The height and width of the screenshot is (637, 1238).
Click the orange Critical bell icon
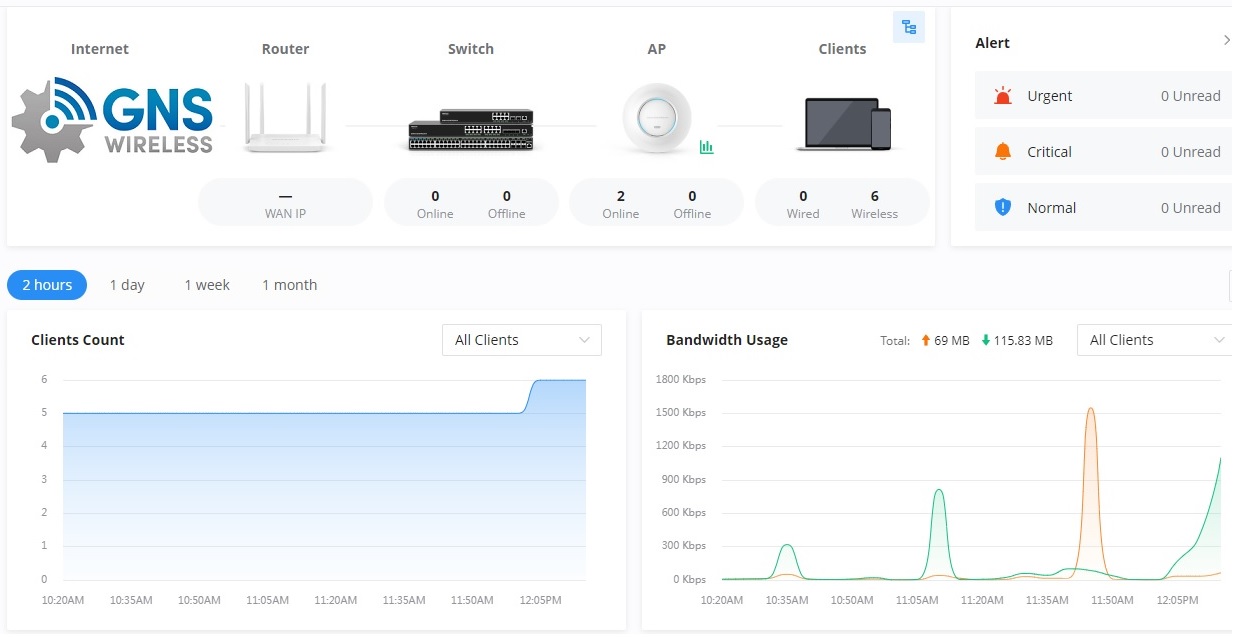[x=1003, y=152]
